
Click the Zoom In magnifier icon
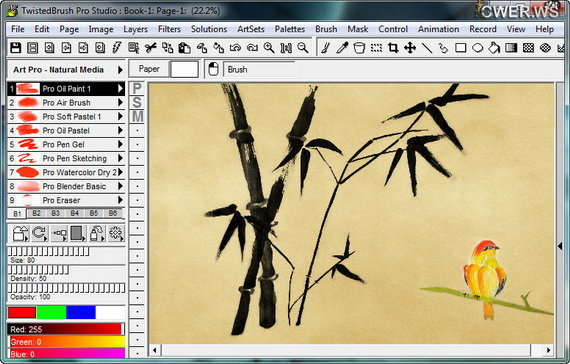tap(269, 48)
